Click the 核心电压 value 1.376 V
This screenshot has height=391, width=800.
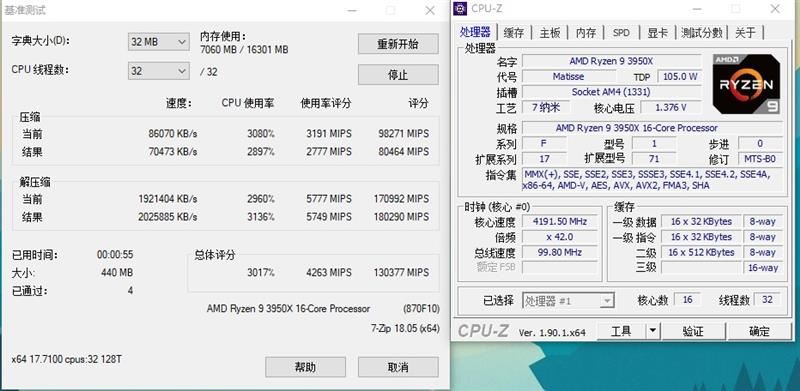tap(670, 108)
